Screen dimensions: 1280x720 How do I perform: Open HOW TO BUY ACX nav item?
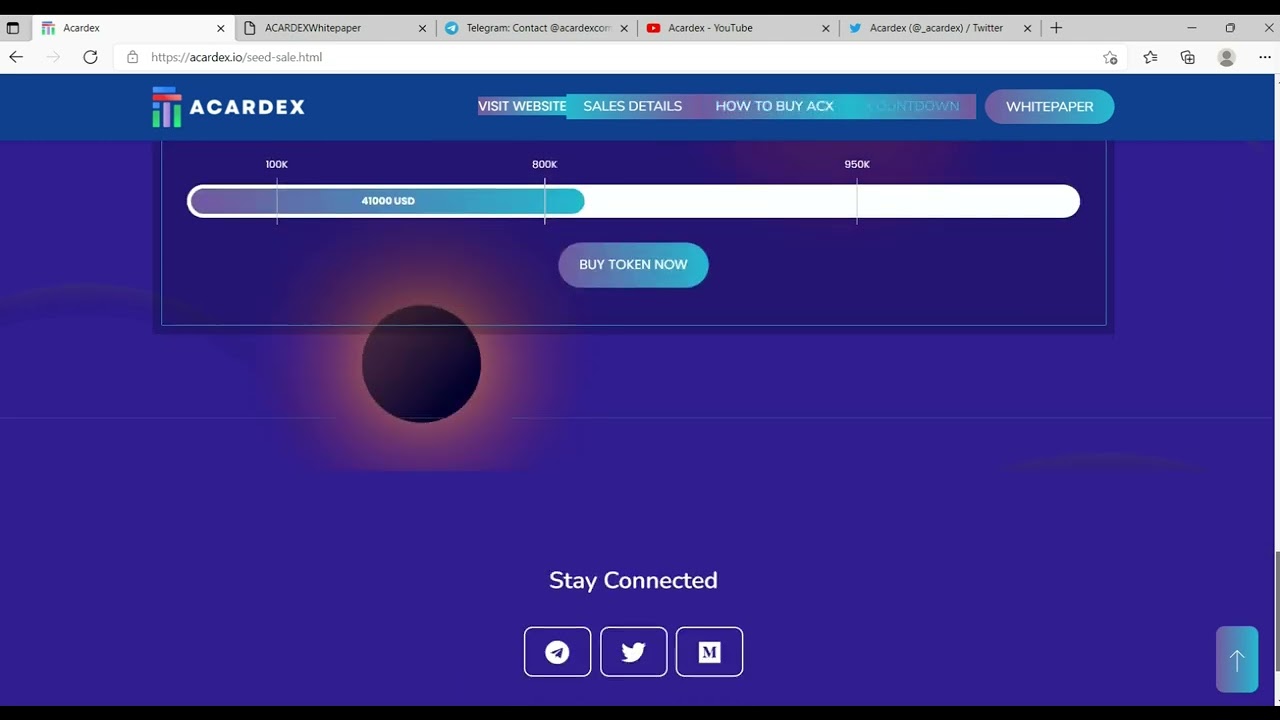coord(774,106)
